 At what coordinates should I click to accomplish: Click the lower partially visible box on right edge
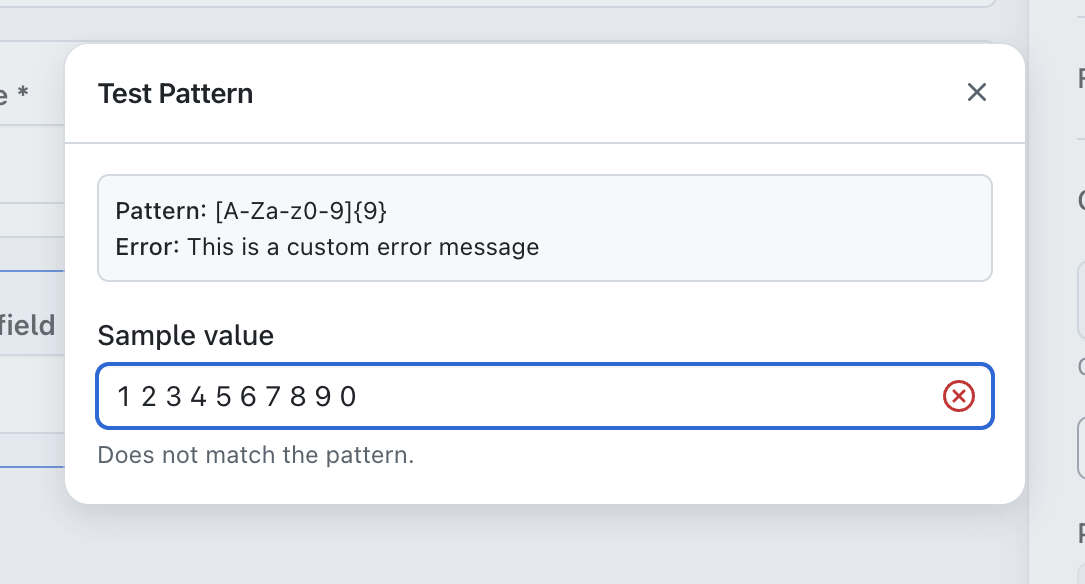(x=1080, y=447)
